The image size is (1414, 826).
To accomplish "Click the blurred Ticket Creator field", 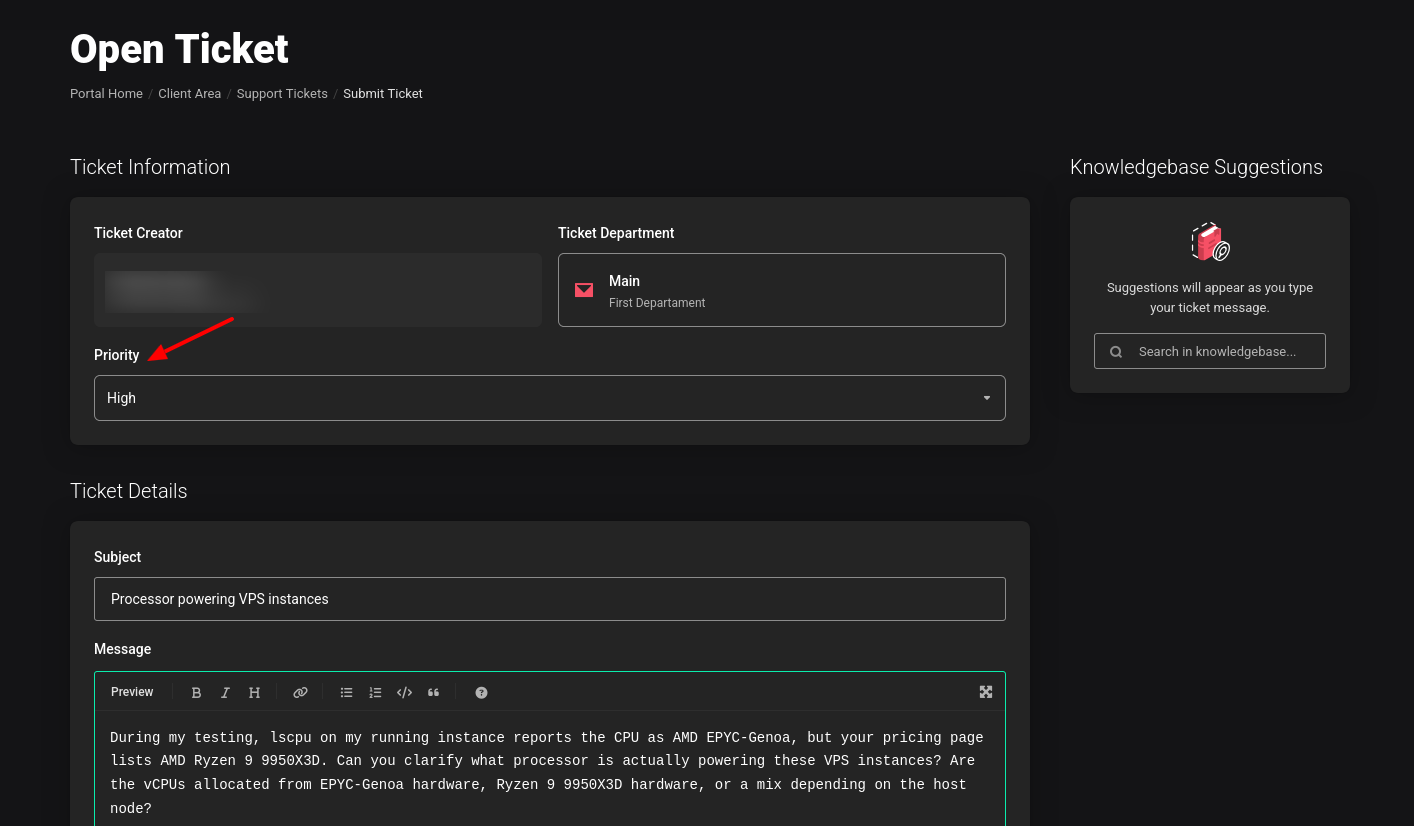I will point(318,290).
